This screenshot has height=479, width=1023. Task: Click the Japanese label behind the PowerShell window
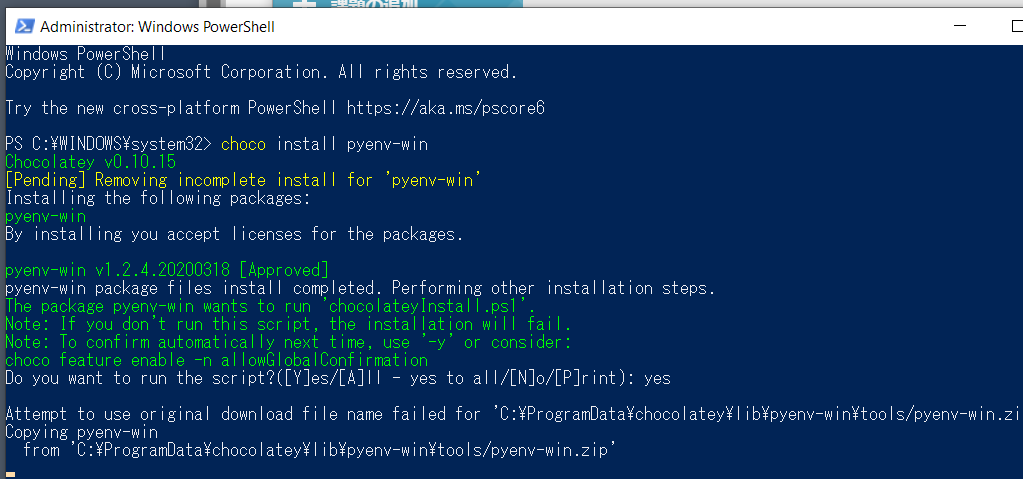pos(374,3)
